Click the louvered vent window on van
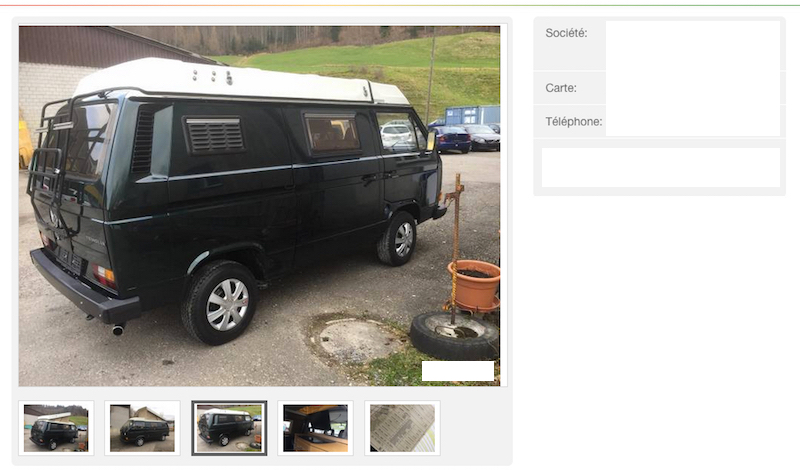 point(214,135)
